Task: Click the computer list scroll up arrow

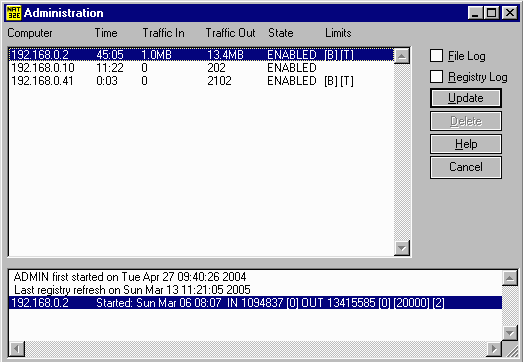Action: [x=402, y=56]
